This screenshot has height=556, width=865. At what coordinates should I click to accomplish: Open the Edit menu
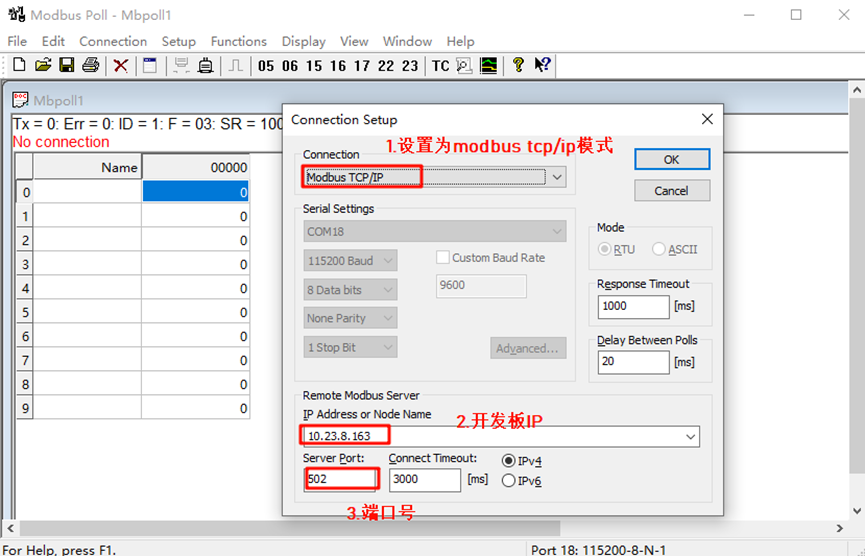[53, 41]
